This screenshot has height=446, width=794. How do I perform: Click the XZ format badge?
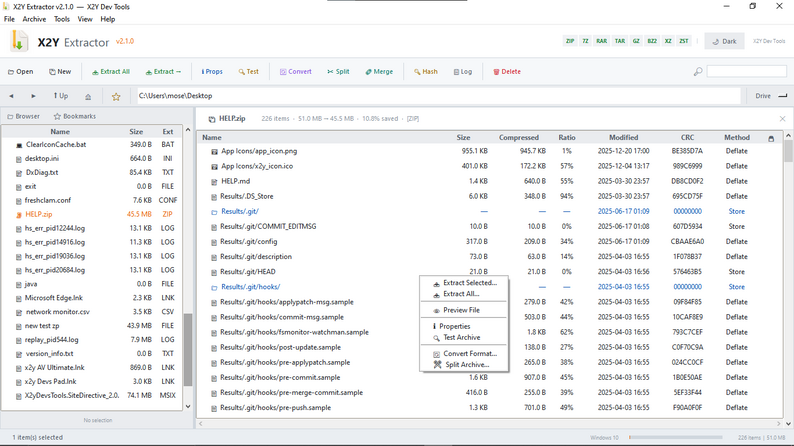tap(668, 41)
